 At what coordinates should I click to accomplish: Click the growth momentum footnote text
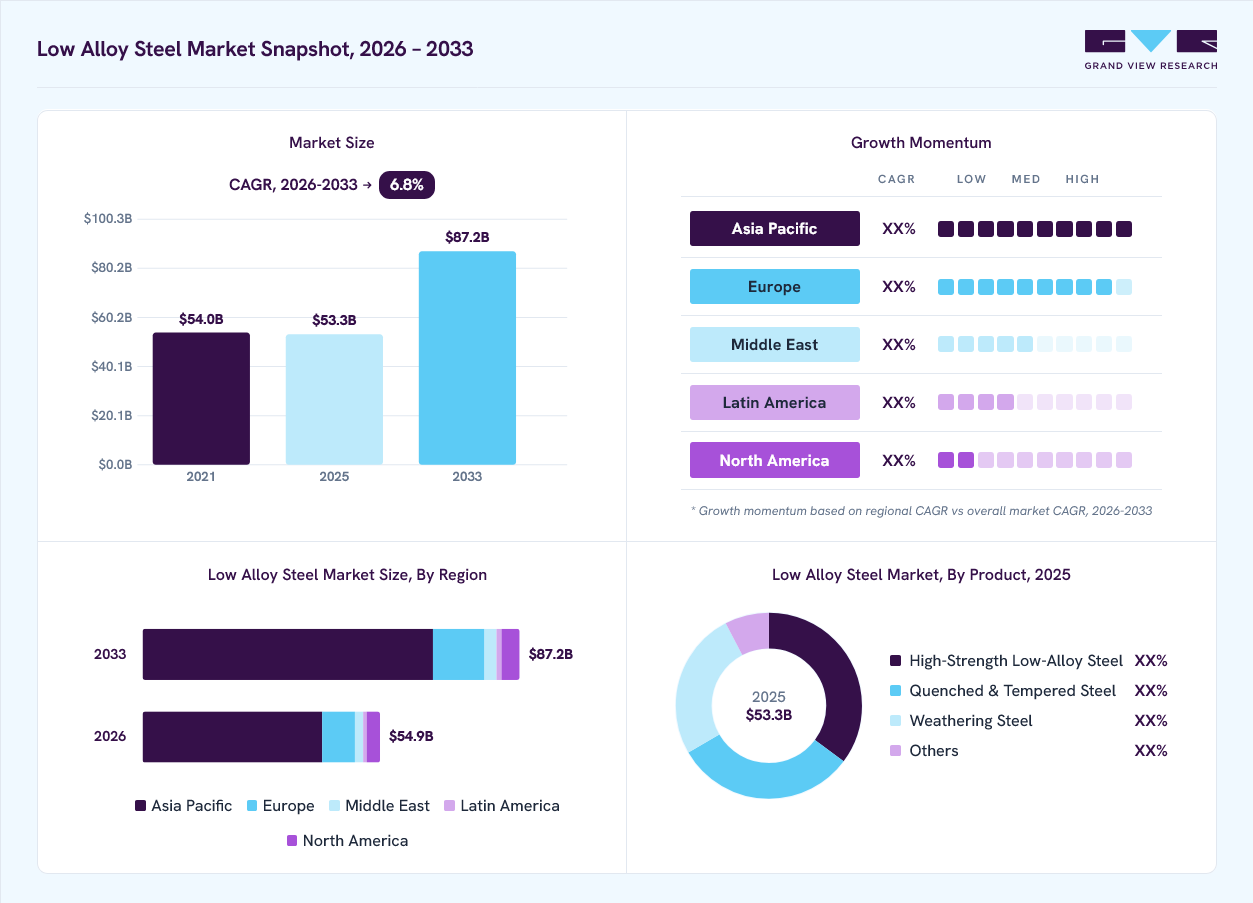(921, 511)
